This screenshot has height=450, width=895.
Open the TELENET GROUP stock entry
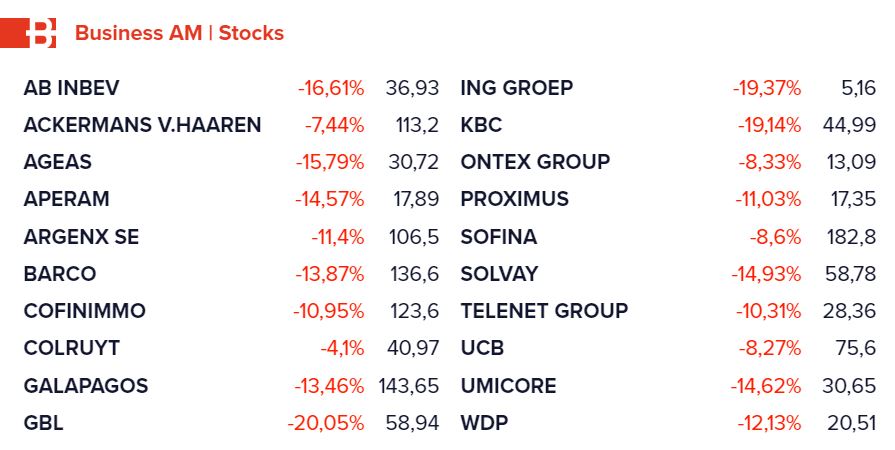(x=544, y=311)
